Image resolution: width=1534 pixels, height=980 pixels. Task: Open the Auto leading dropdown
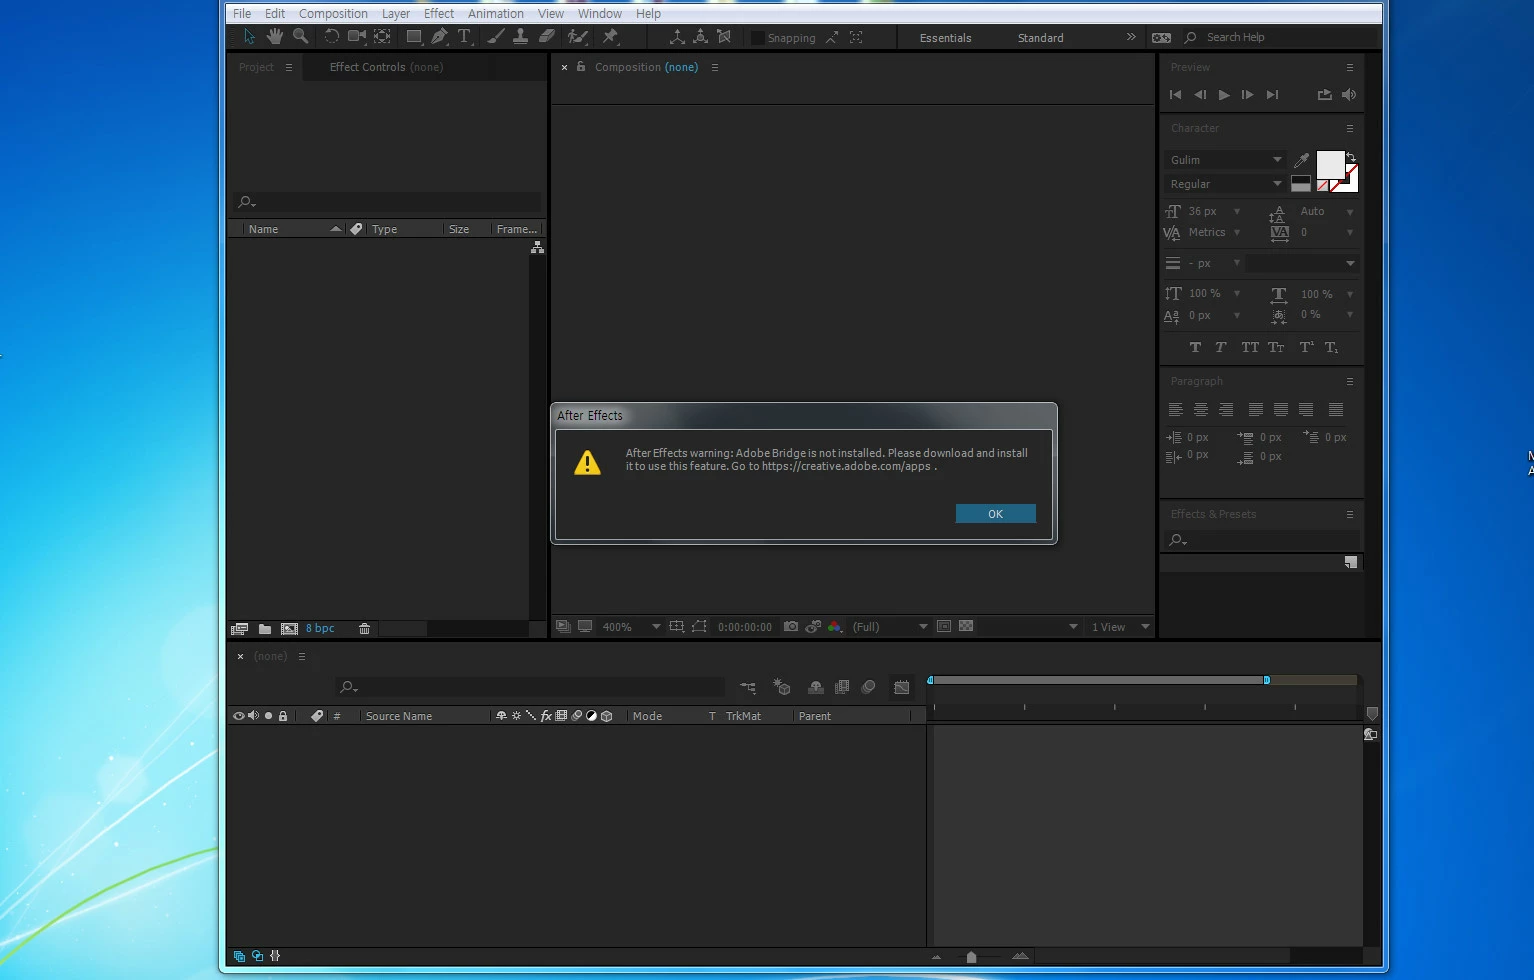pyautogui.click(x=1350, y=212)
